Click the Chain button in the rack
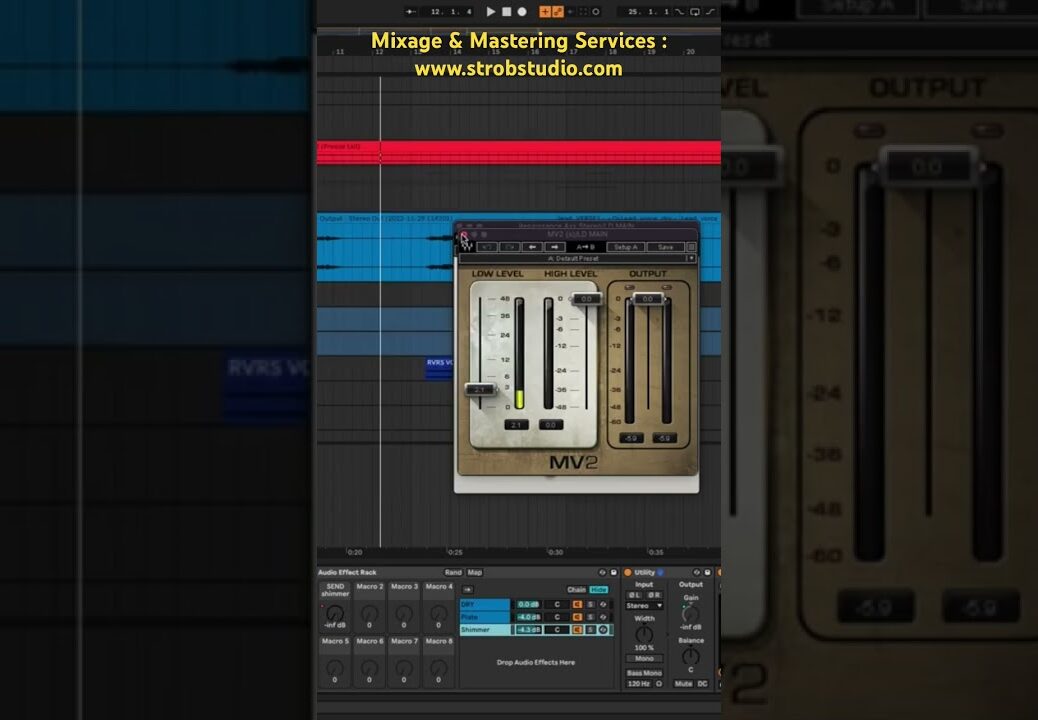This screenshot has width=1038, height=720. pos(577,590)
